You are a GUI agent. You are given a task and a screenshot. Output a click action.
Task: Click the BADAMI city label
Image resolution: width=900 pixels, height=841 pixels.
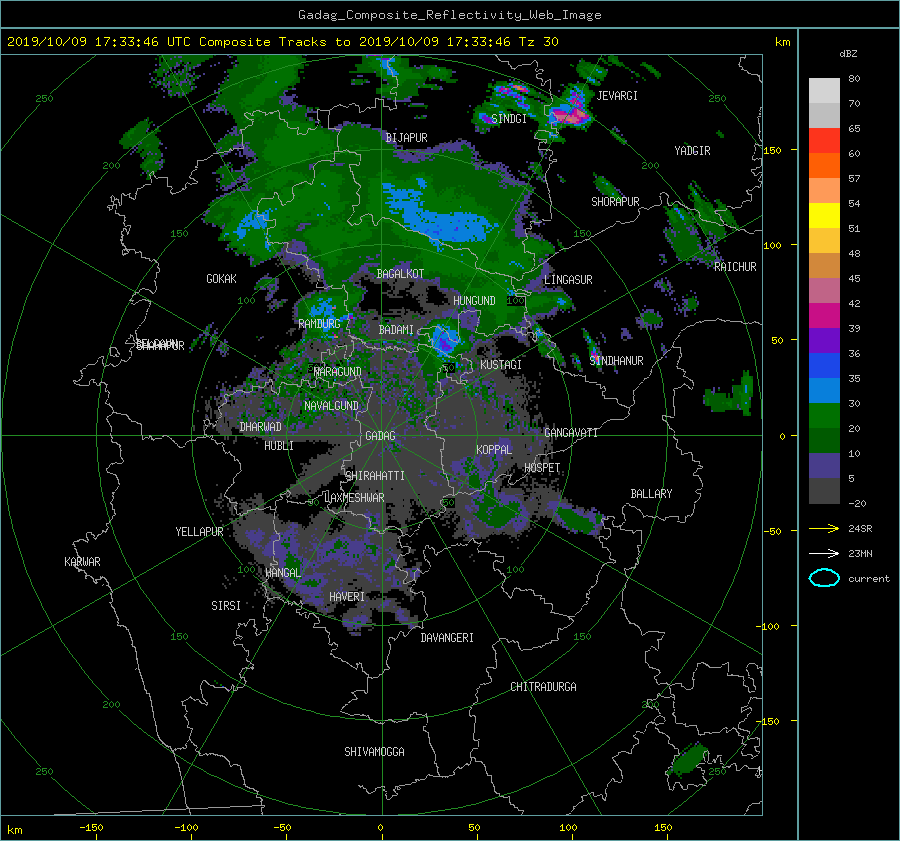coord(396,330)
